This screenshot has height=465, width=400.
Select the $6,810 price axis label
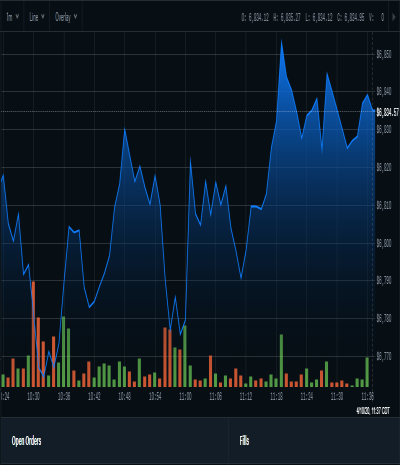pyautogui.click(x=384, y=205)
